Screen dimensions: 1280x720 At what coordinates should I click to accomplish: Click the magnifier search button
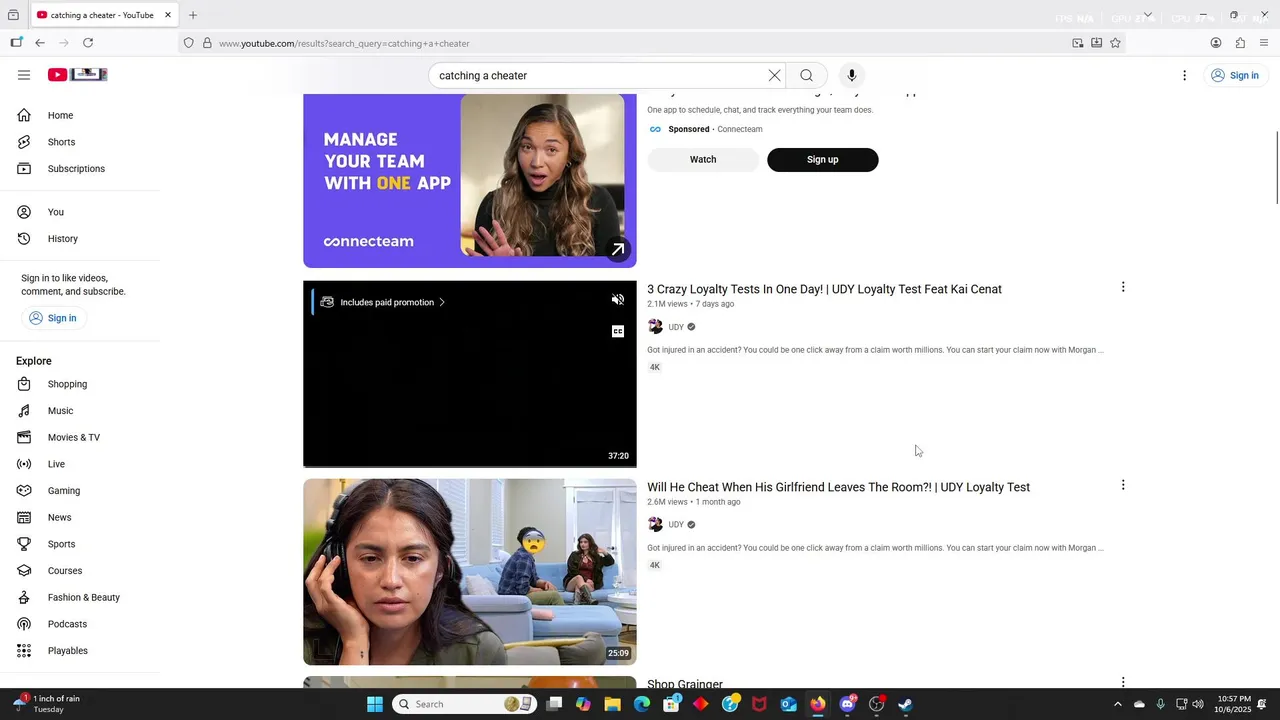coord(806,75)
